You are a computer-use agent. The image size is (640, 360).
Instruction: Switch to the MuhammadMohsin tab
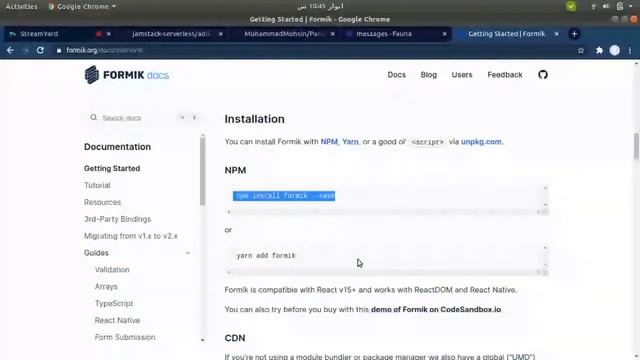click(284, 34)
